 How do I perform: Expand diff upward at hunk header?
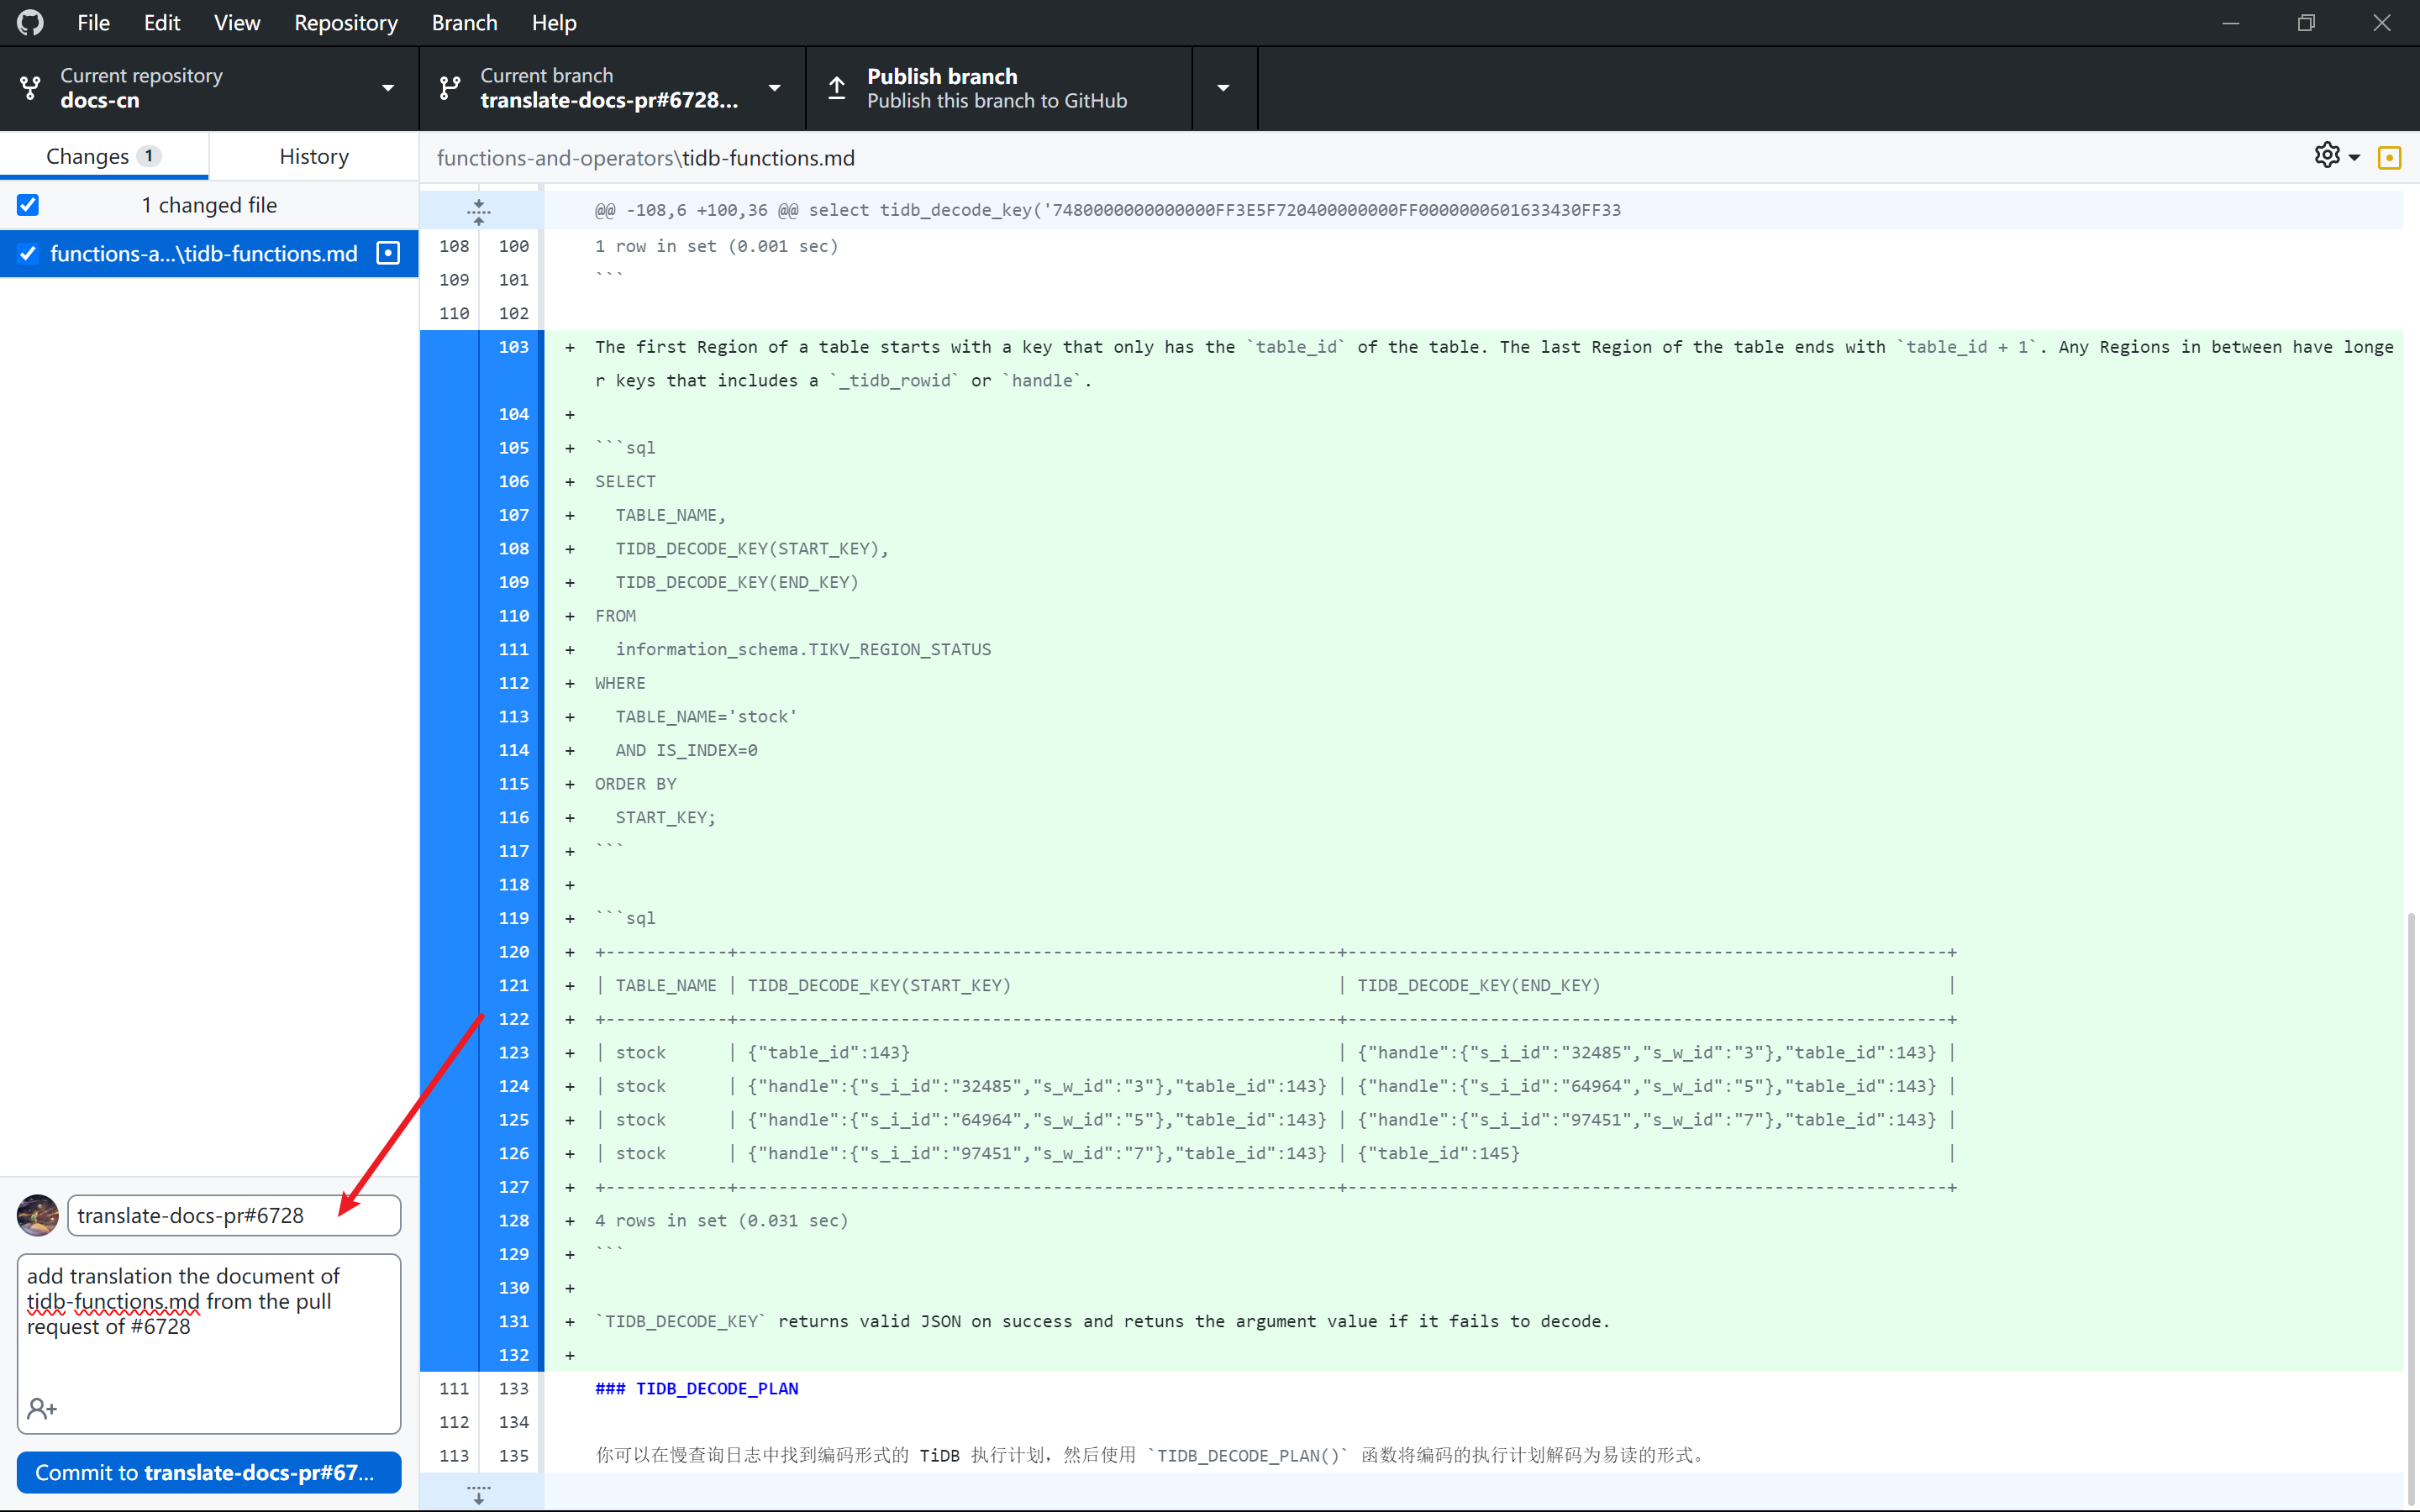[479, 210]
